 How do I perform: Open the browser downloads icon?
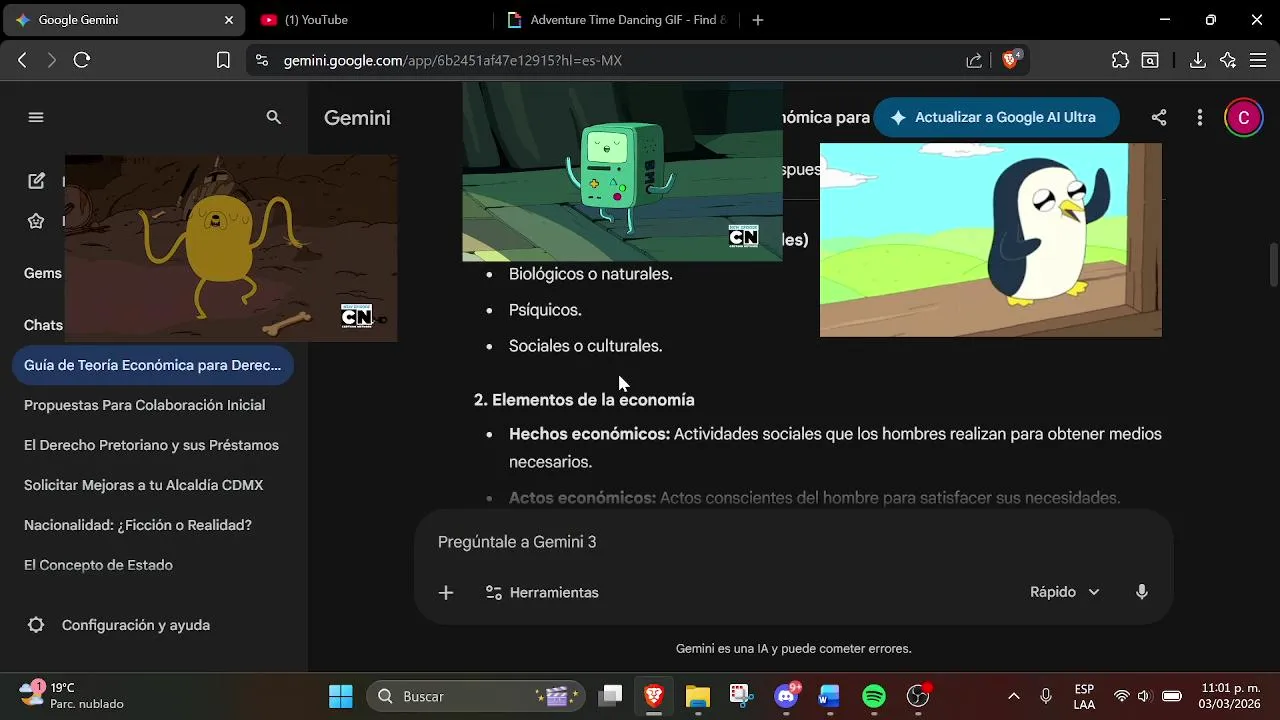[1198, 60]
